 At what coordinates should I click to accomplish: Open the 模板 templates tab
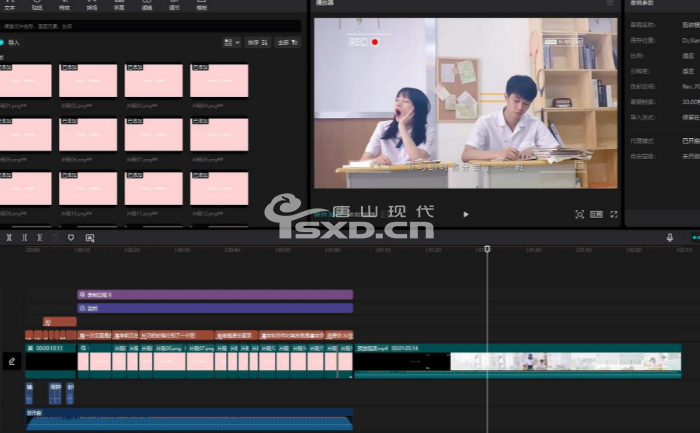(x=202, y=5)
